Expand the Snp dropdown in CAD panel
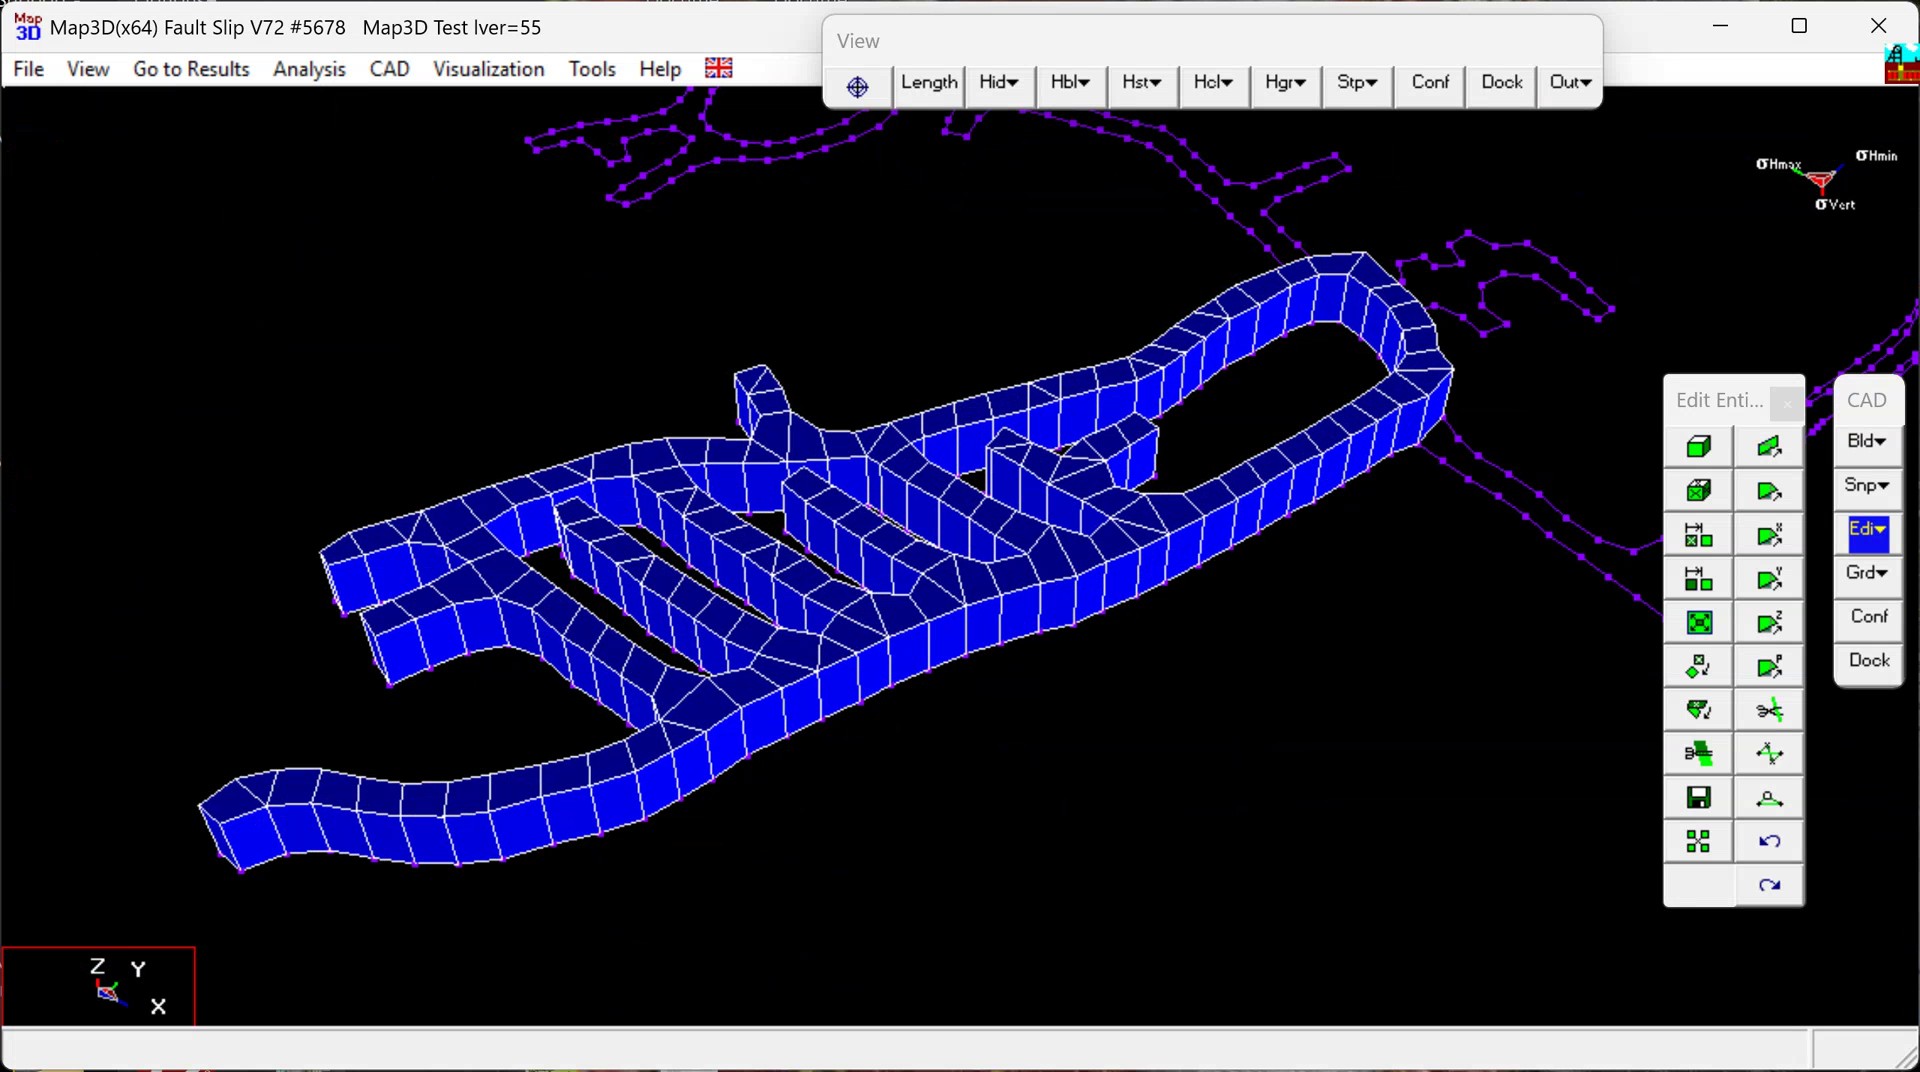Screen dimensions: 1920x1072 pyautogui.click(x=1866, y=486)
